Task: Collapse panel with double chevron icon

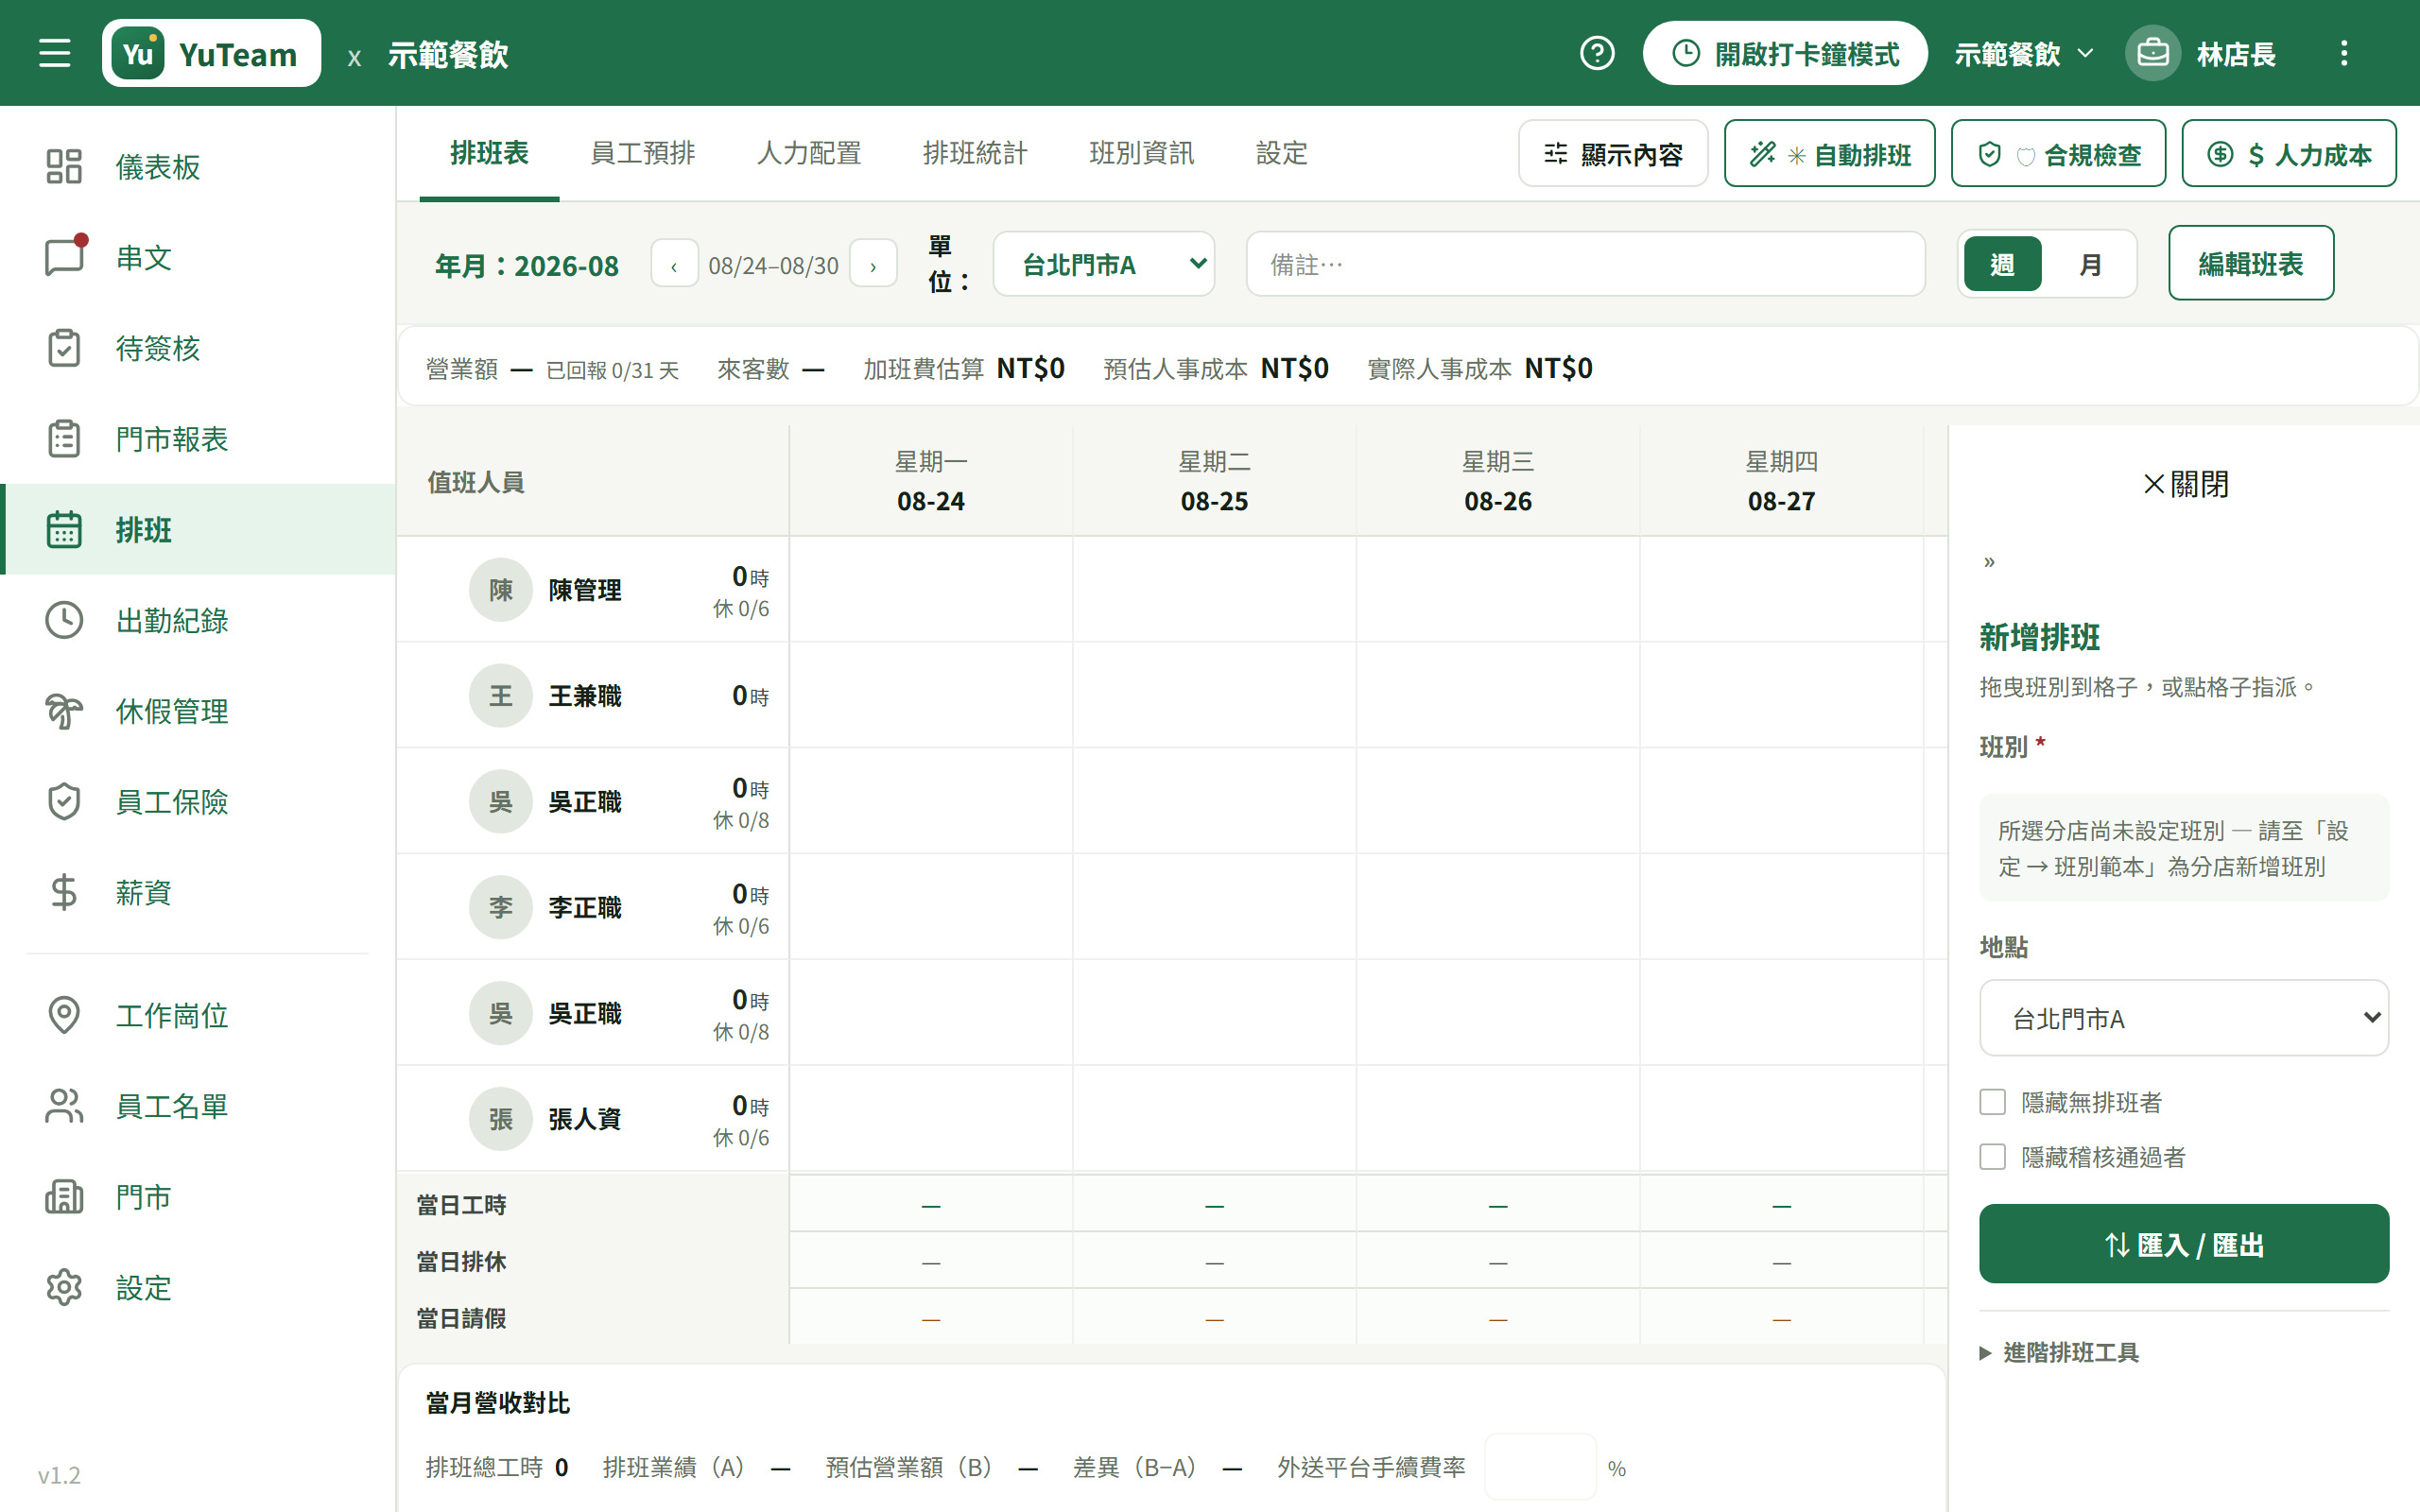Action: (1989, 562)
